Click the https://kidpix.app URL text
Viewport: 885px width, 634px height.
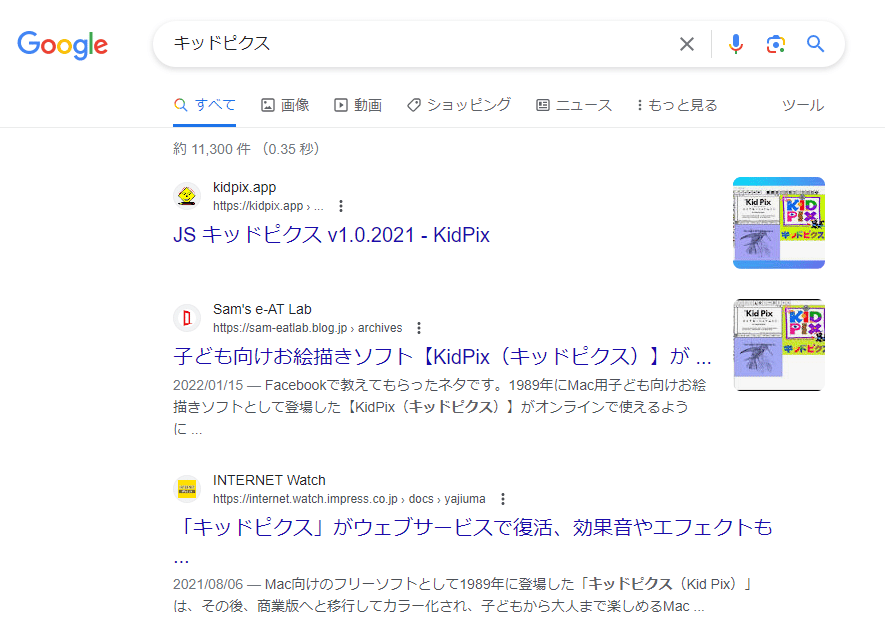268,206
